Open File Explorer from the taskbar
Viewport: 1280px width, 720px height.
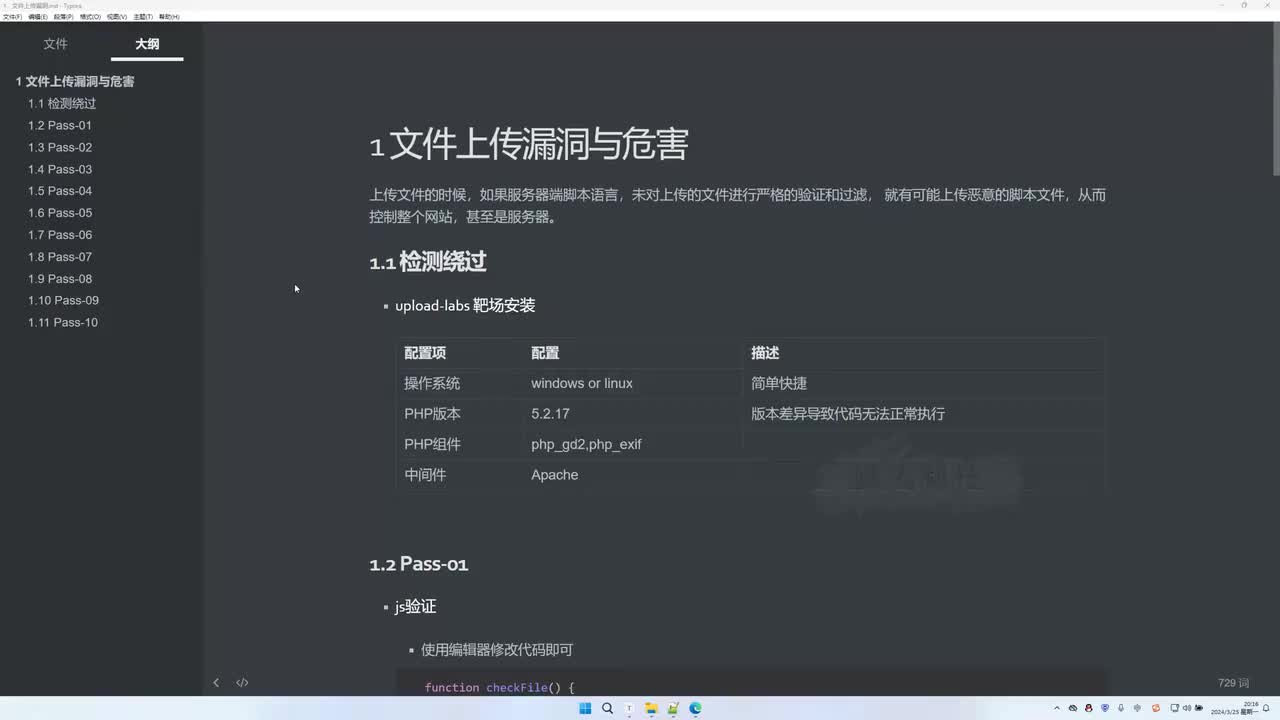(651, 708)
